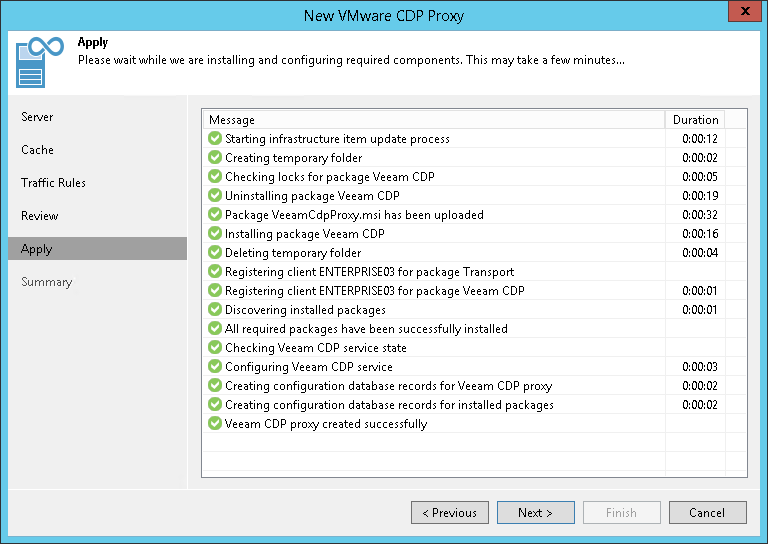Click check icon for Checking Veeam CDP service state
The height and width of the screenshot is (544, 768).
[x=215, y=348]
